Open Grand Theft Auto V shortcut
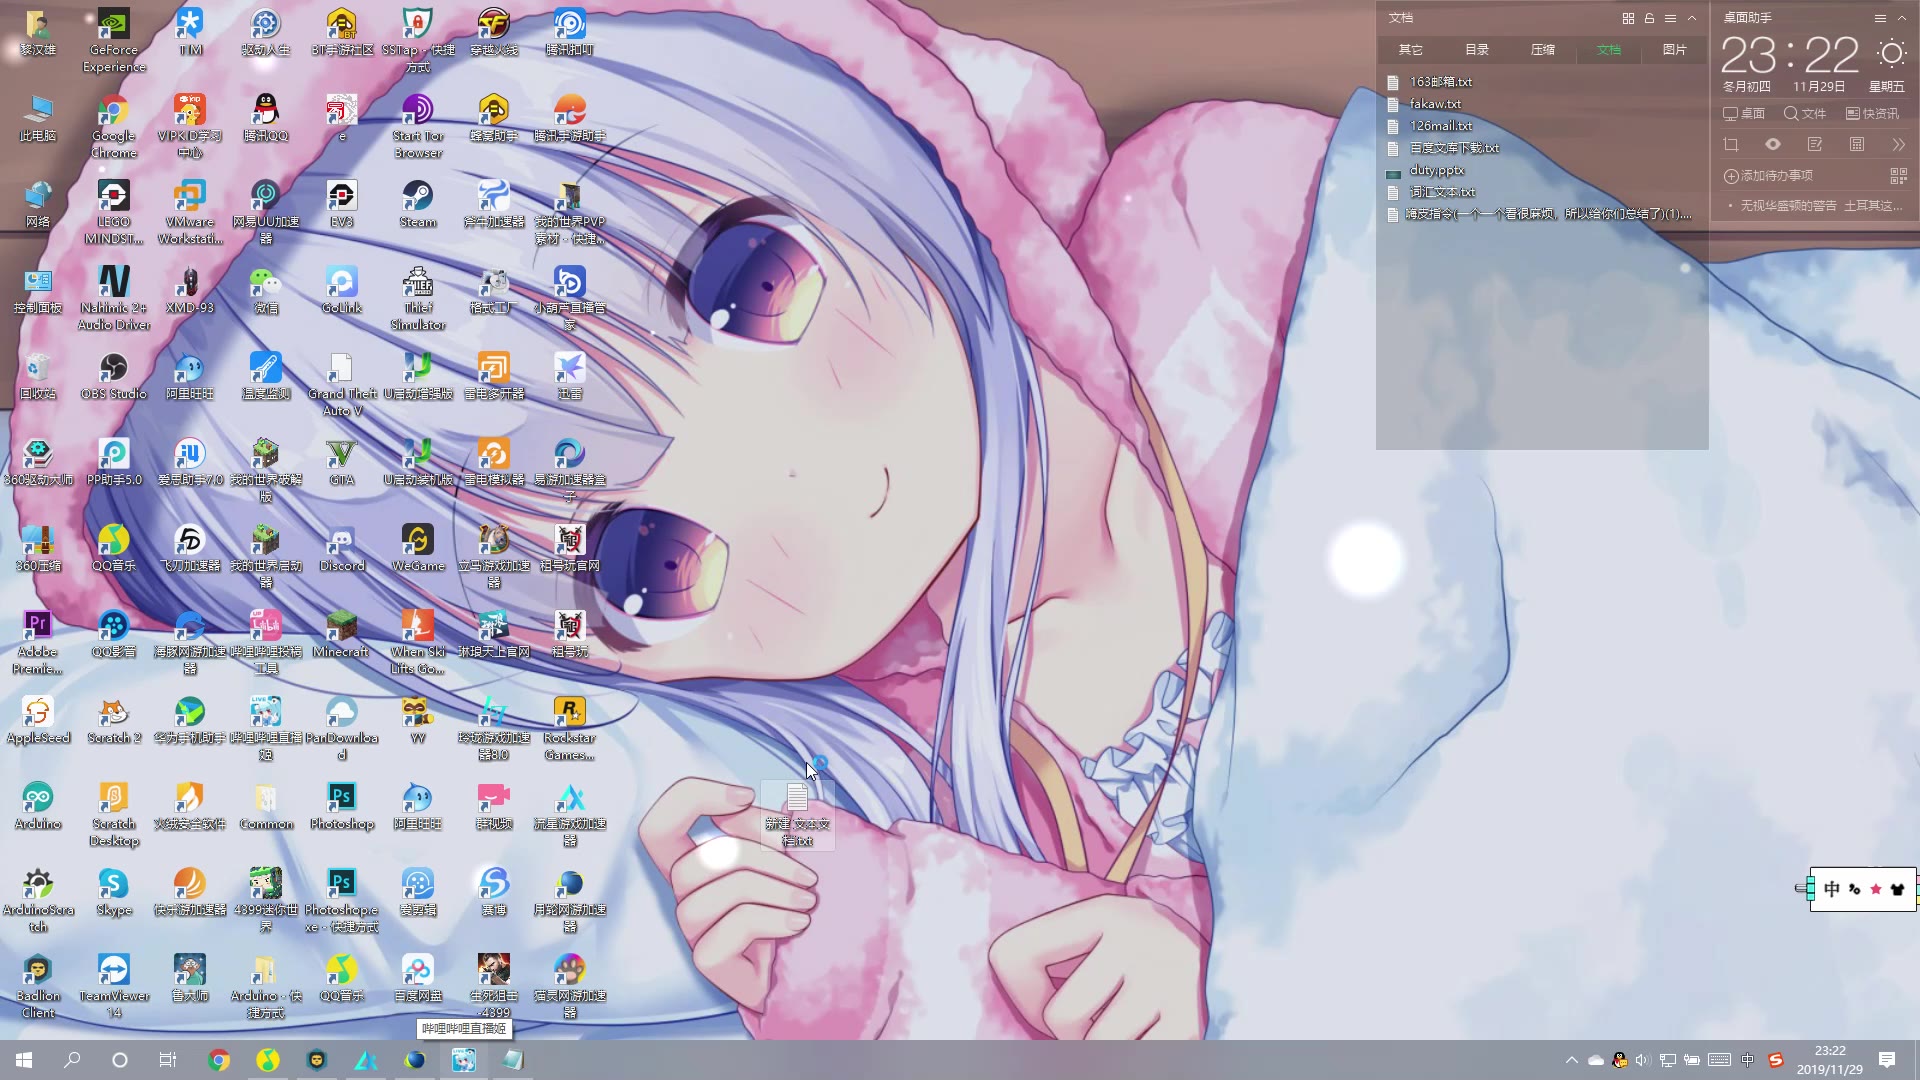The height and width of the screenshot is (1080, 1920). pyautogui.click(x=342, y=384)
